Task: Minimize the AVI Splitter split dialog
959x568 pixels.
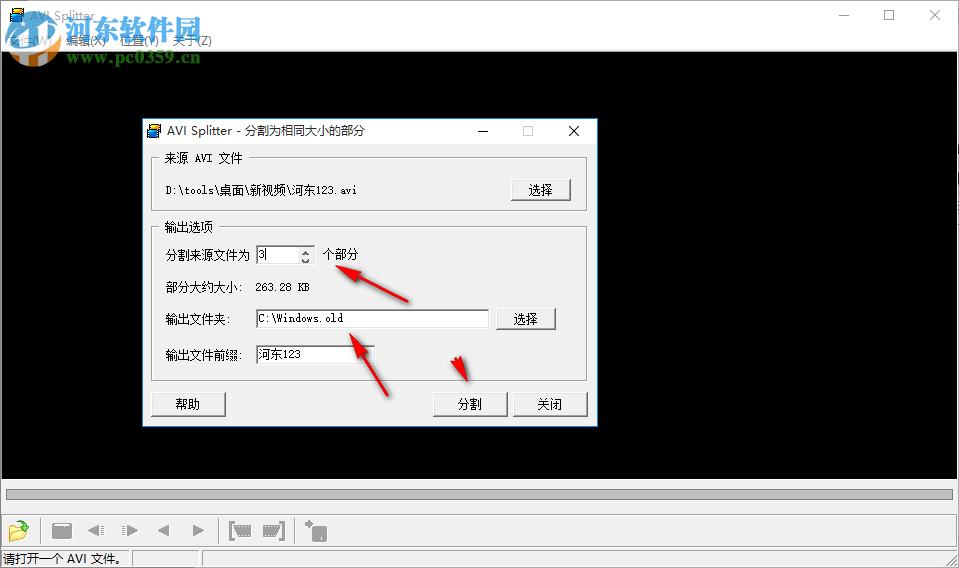Action: click(x=483, y=131)
